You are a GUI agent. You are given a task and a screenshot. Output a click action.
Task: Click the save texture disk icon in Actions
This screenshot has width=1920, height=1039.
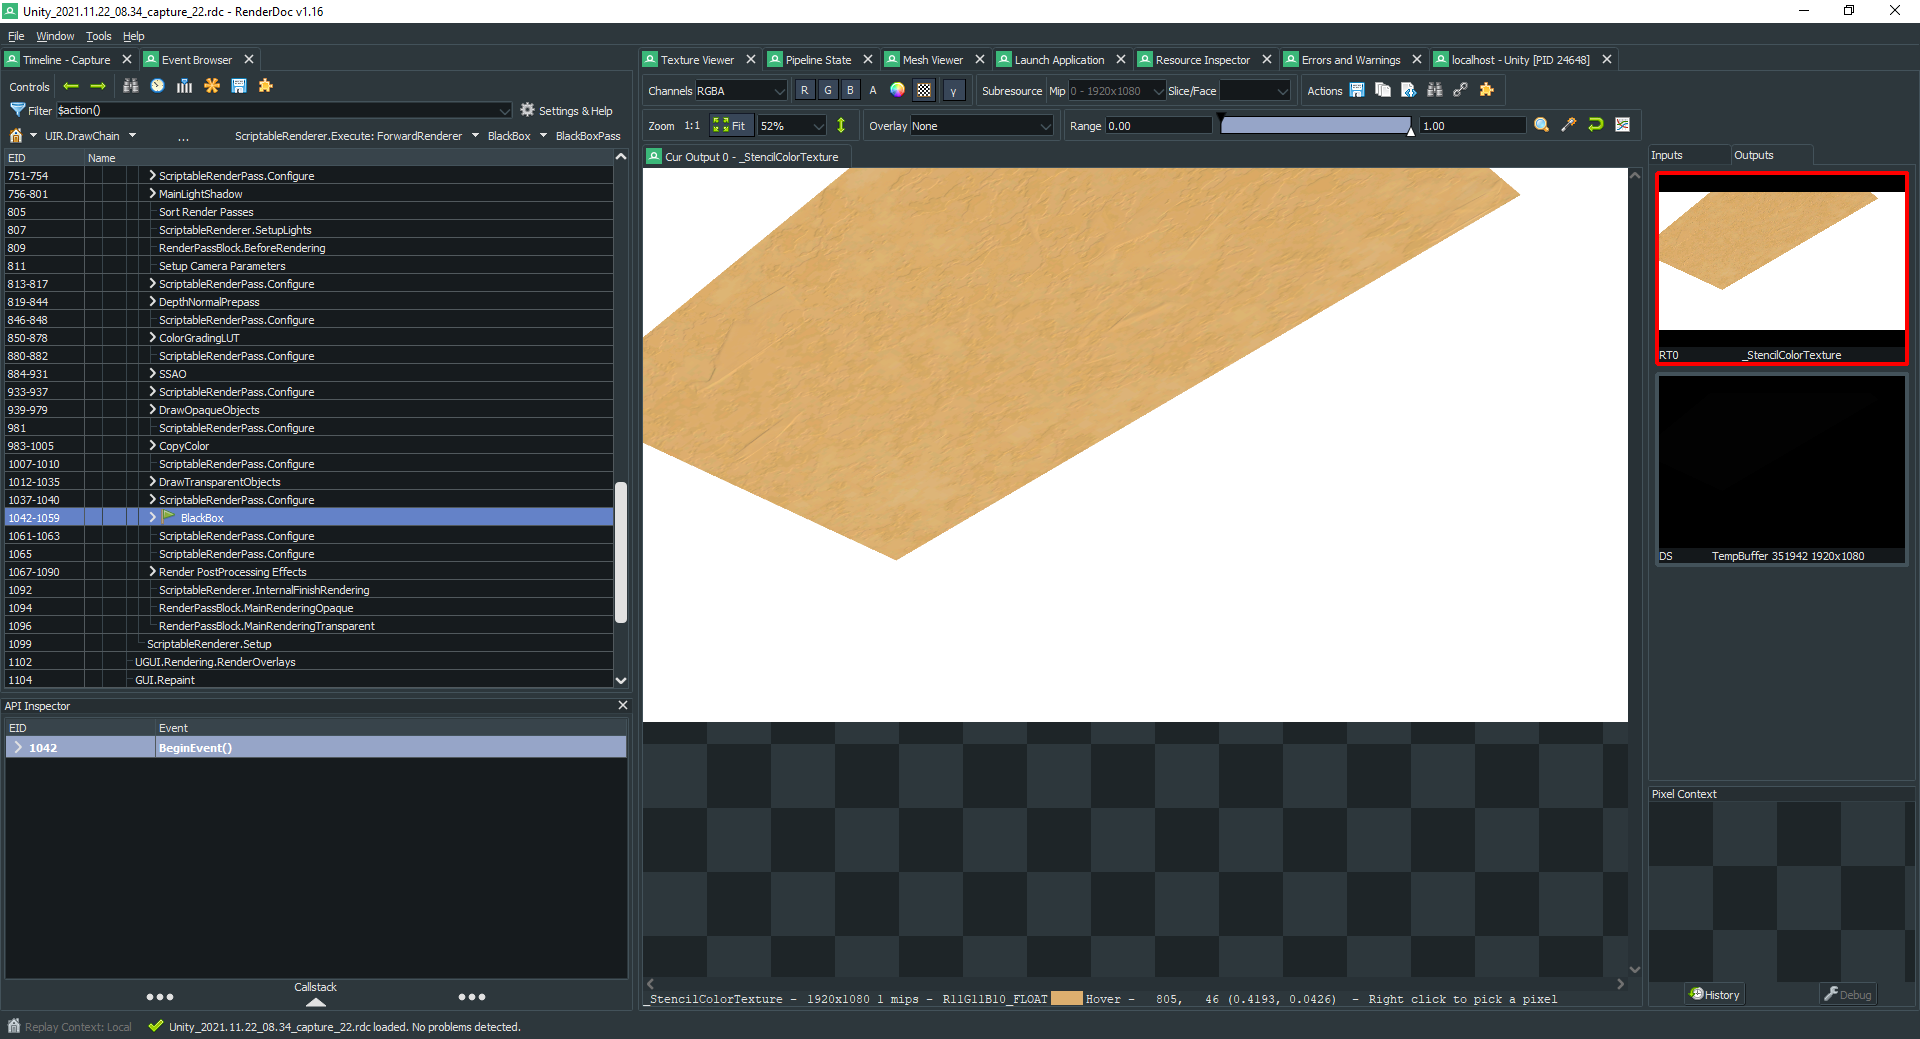click(x=1357, y=90)
